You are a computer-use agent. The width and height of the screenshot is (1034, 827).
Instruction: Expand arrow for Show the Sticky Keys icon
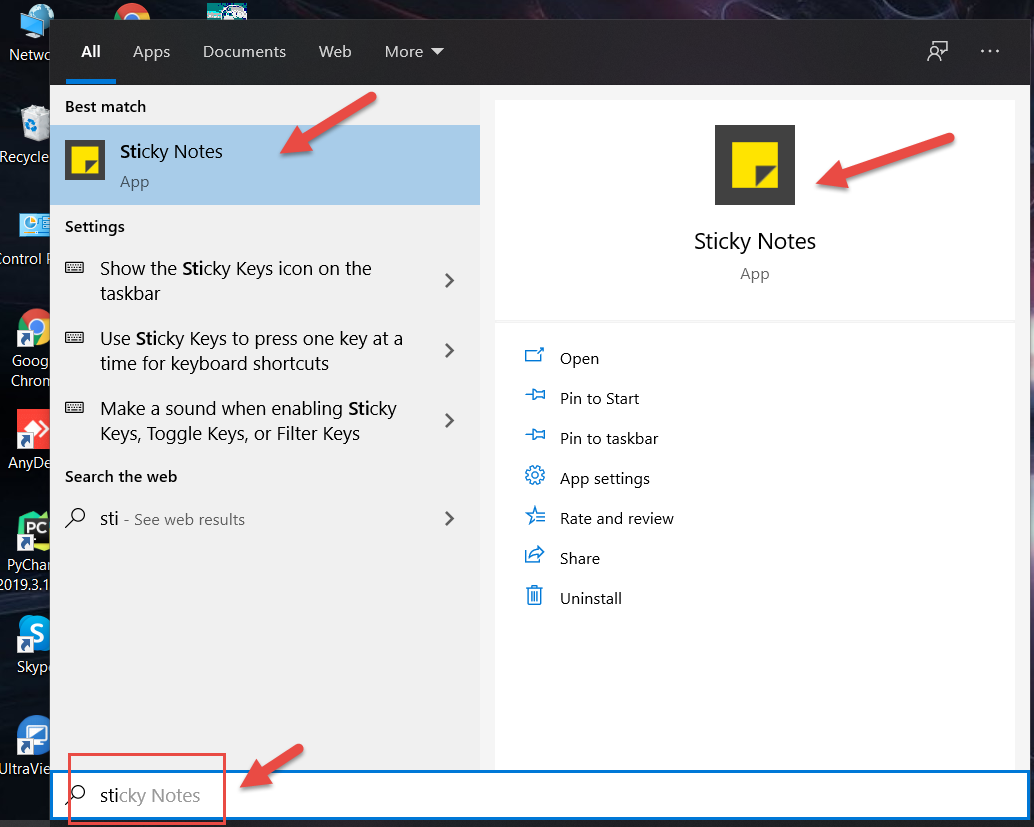(450, 281)
